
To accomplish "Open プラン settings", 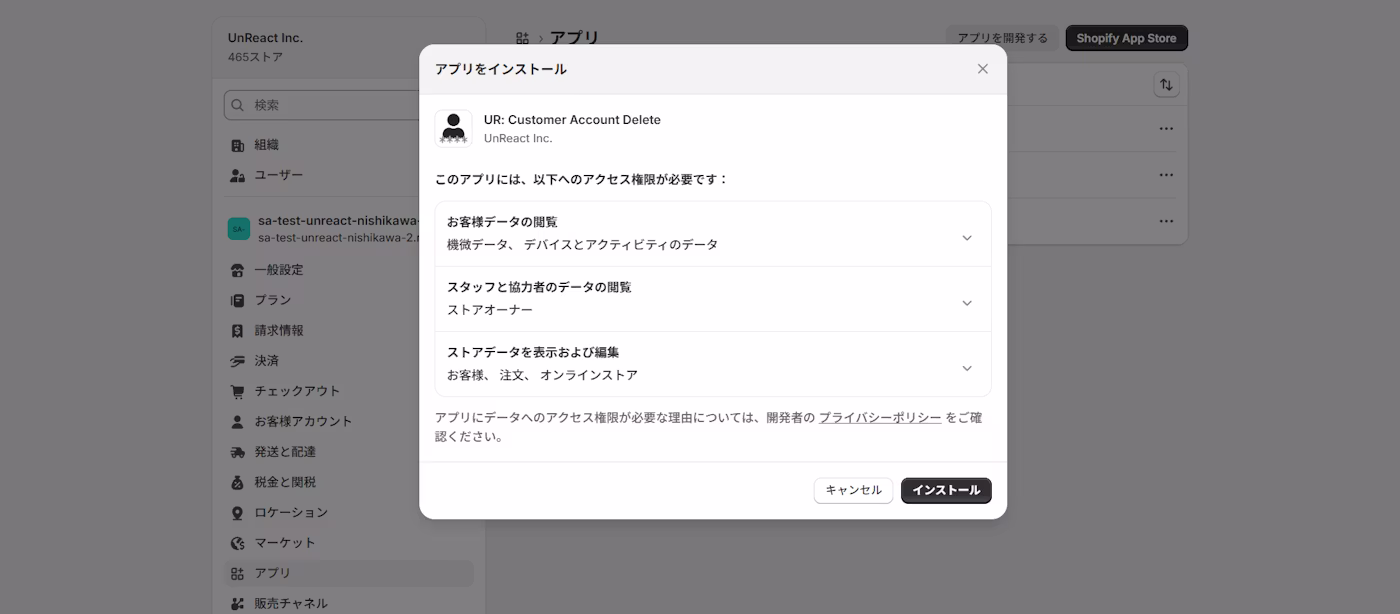I will tap(348, 300).
